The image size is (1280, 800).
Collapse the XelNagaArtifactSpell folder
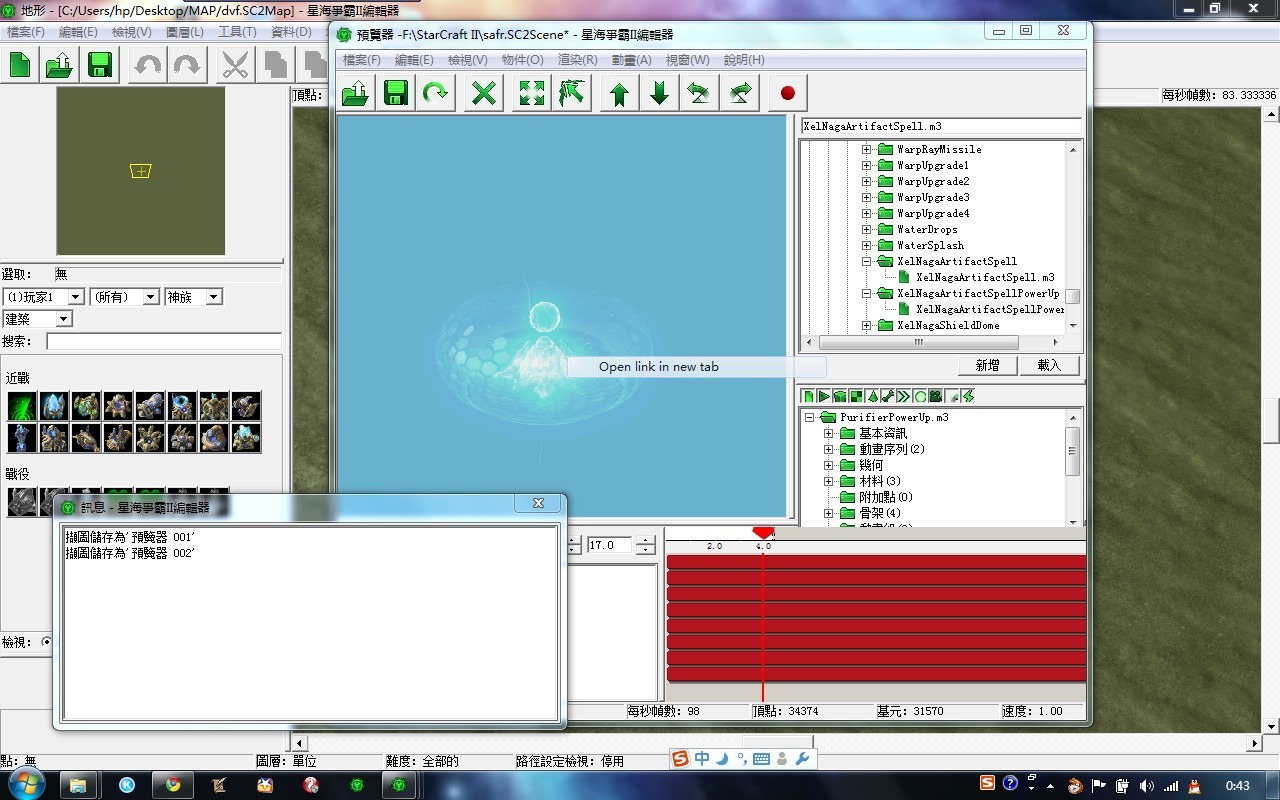[x=867, y=261]
